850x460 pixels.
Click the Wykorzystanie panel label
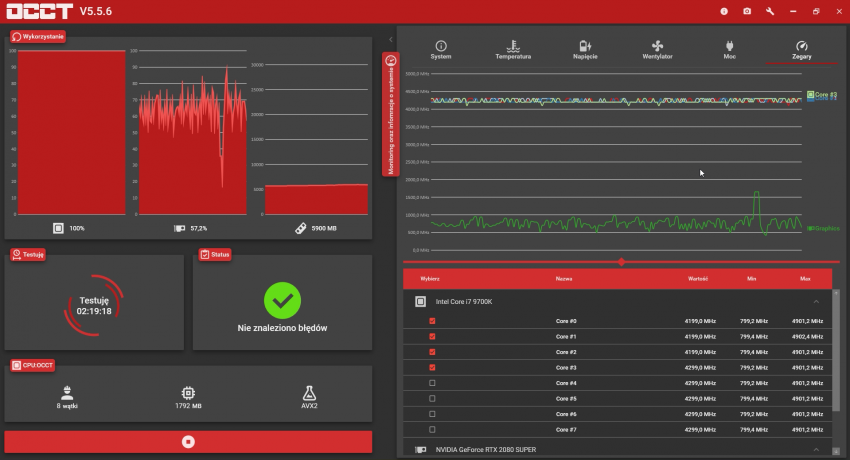pos(38,37)
